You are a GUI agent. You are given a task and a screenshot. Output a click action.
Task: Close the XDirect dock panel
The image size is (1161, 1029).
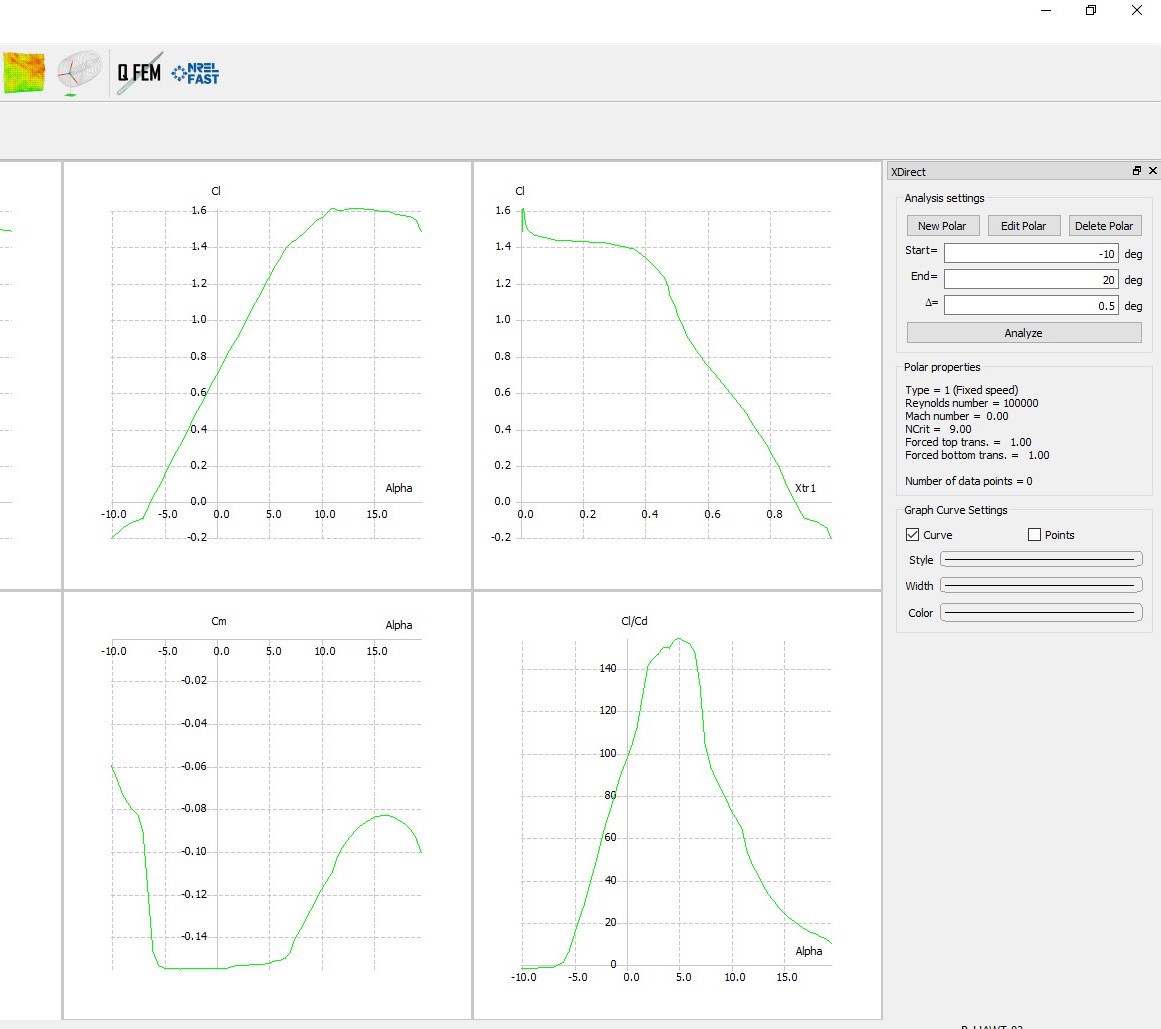(1152, 171)
